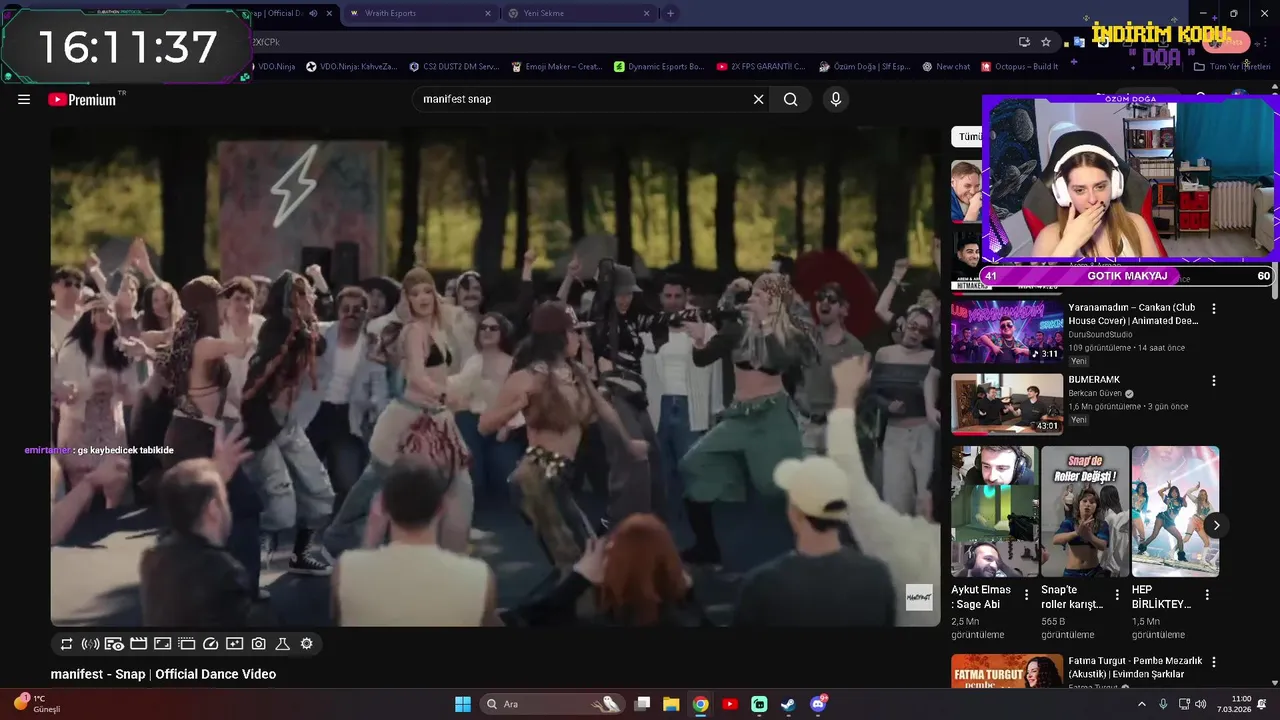Open the 2X FPS GARANTİ bookmark
The width and height of the screenshot is (1280, 720).
coord(761,67)
